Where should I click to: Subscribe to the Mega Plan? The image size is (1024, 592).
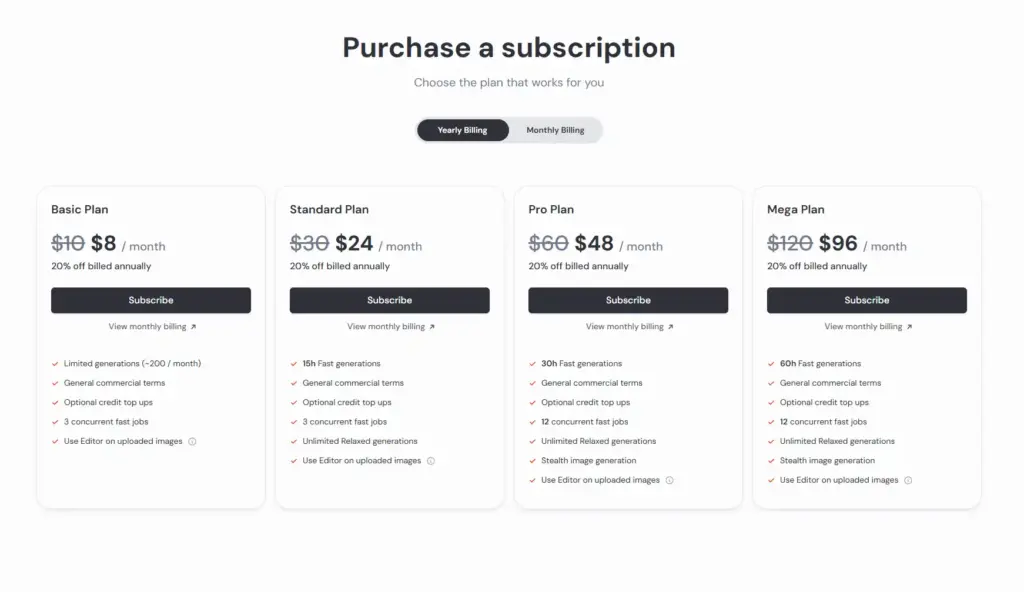(867, 301)
